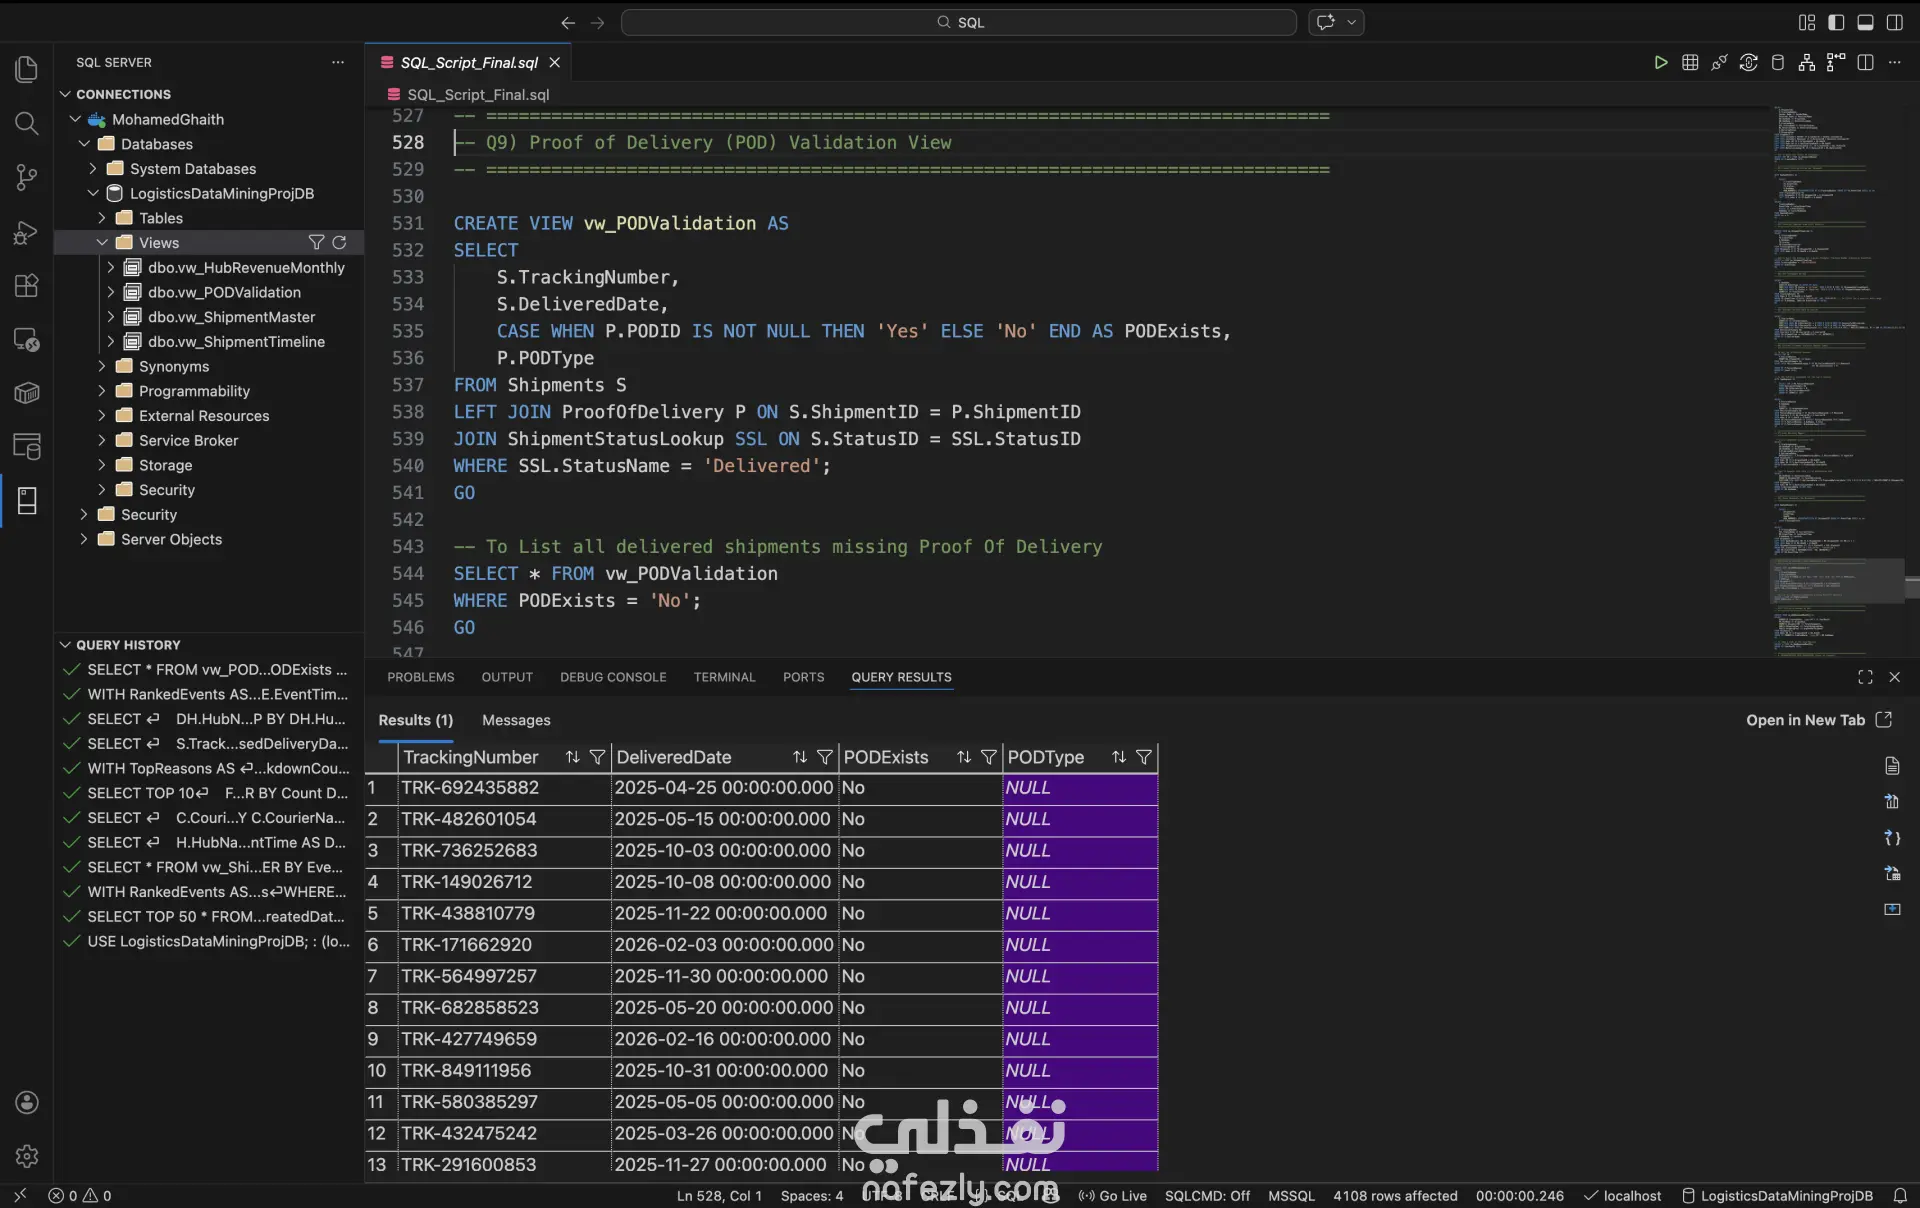Click Customize Layout icon in title bar
Screen dimensions: 1920x1208
pyautogui.click(x=1806, y=22)
